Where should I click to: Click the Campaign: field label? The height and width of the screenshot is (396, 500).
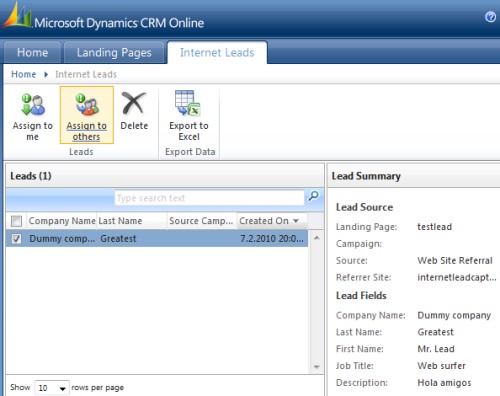pyautogui.click(x=359, y=244)
